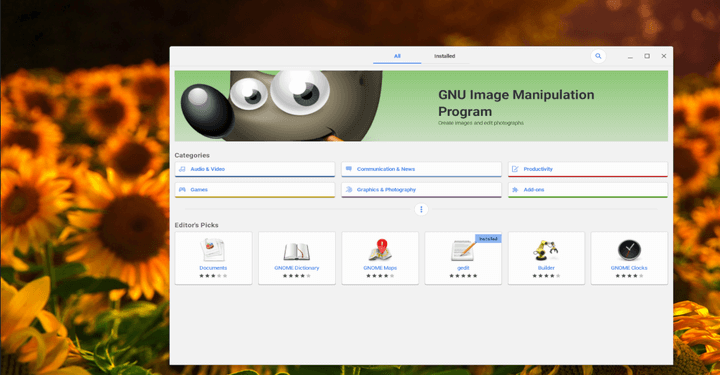Image resolution: width=720 pixels, height=375 pixels.
Task: Open the Graphics & Photography category
Action: click(x=421, y=190)
